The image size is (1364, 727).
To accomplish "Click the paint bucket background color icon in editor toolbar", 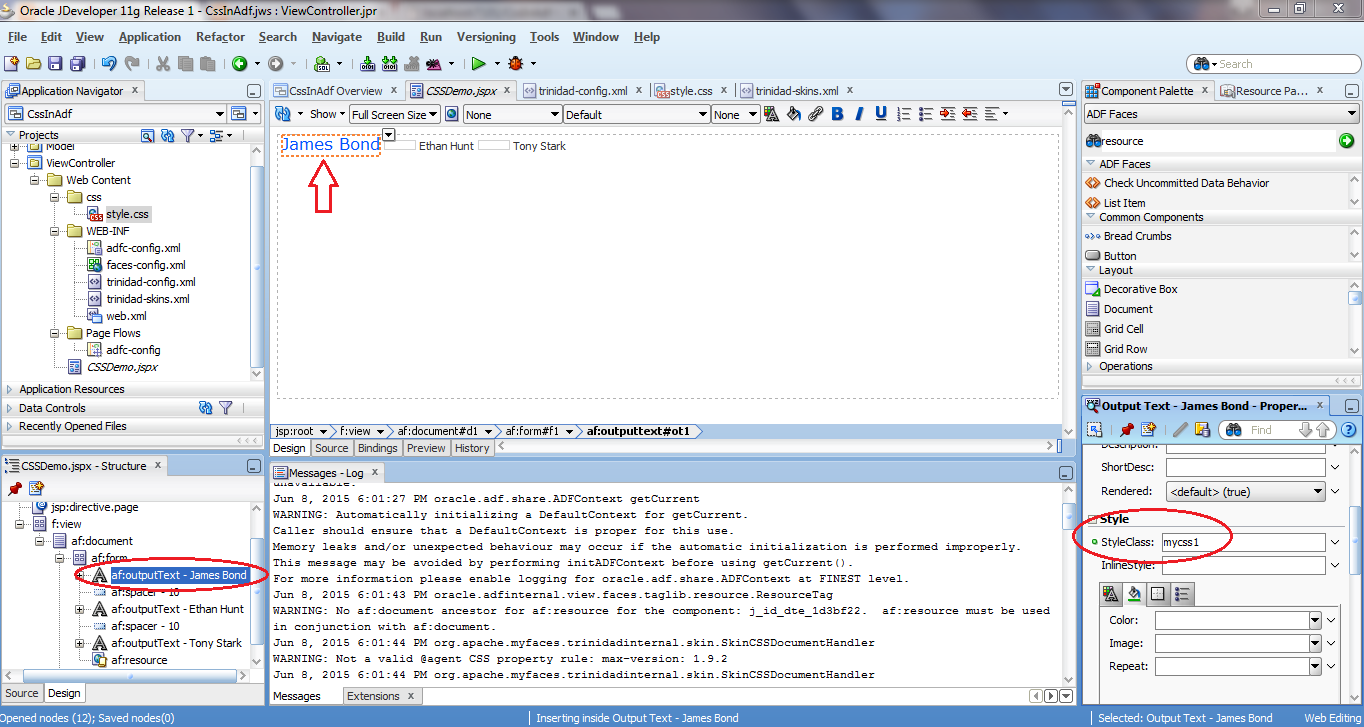I will [793, 114].
